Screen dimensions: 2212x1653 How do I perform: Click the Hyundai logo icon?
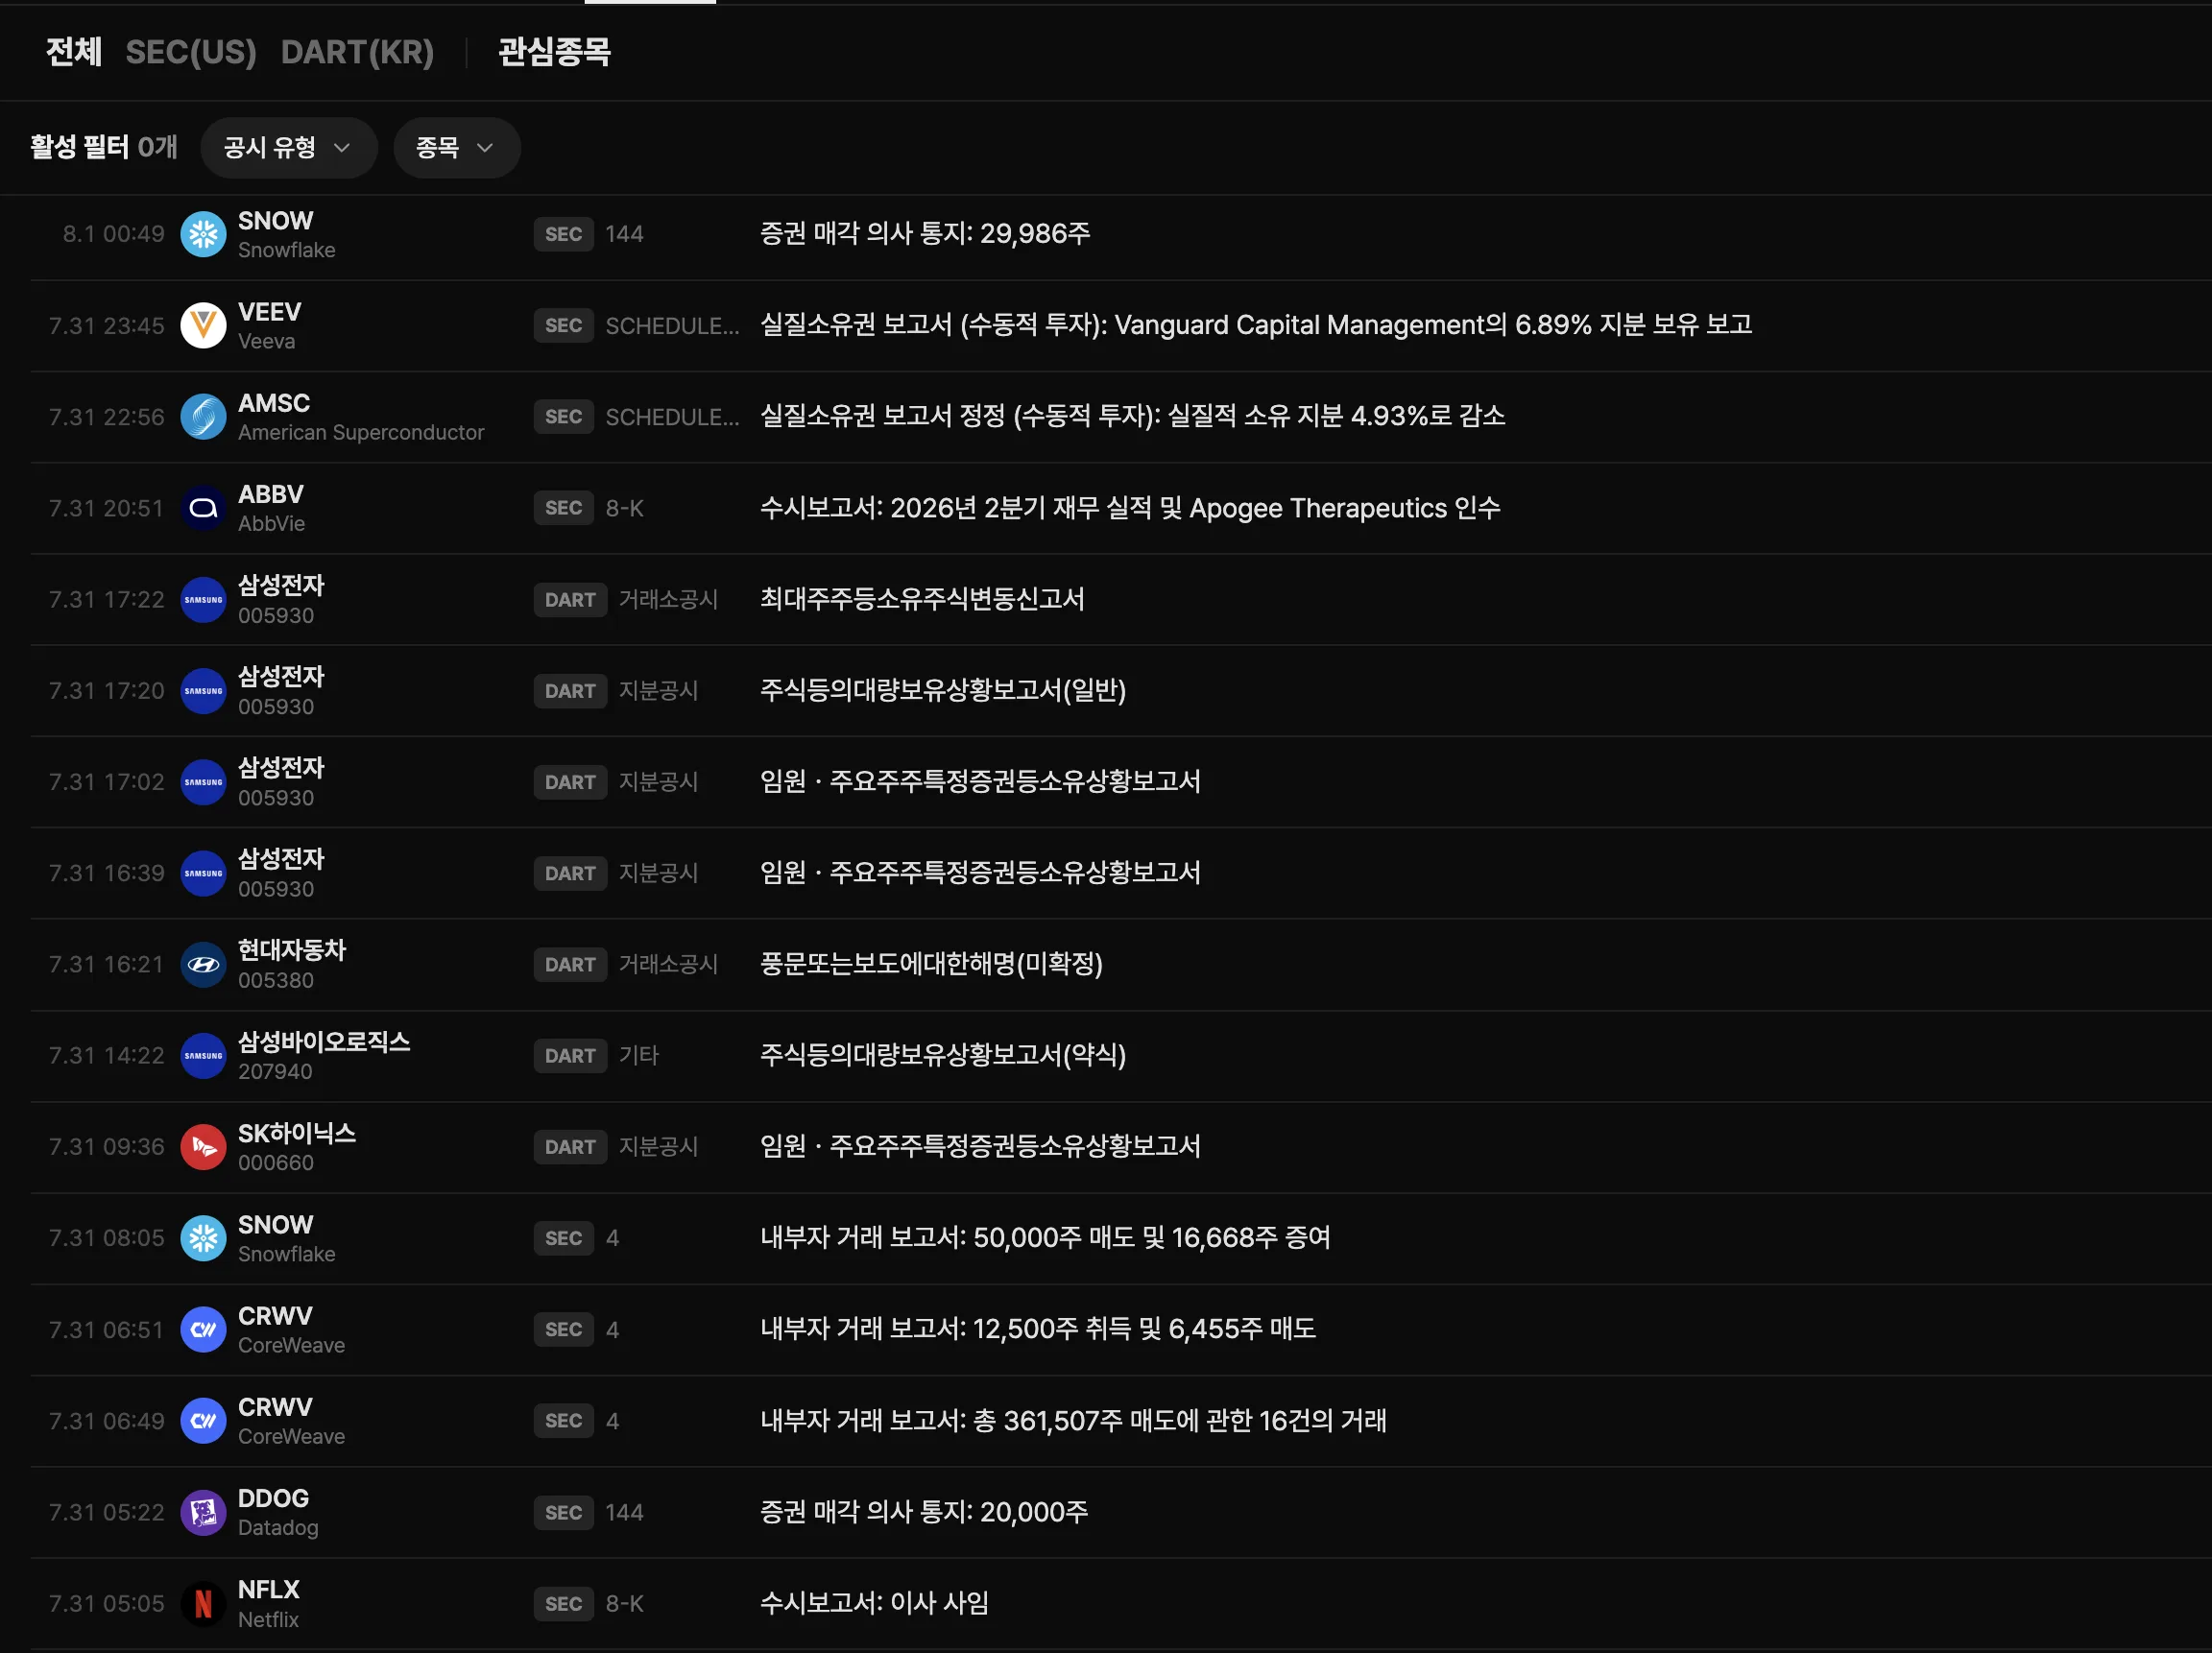203,965
